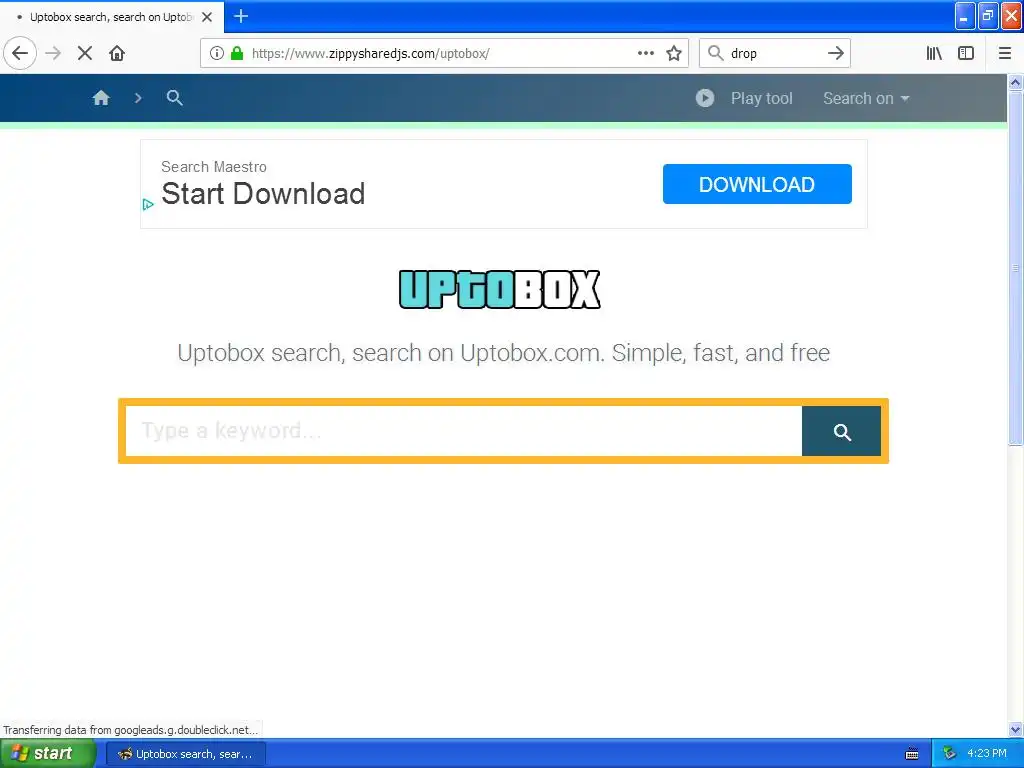Click the blue DOWNLOAD ad button
The image size is (1024, 768).
(757, 184)
